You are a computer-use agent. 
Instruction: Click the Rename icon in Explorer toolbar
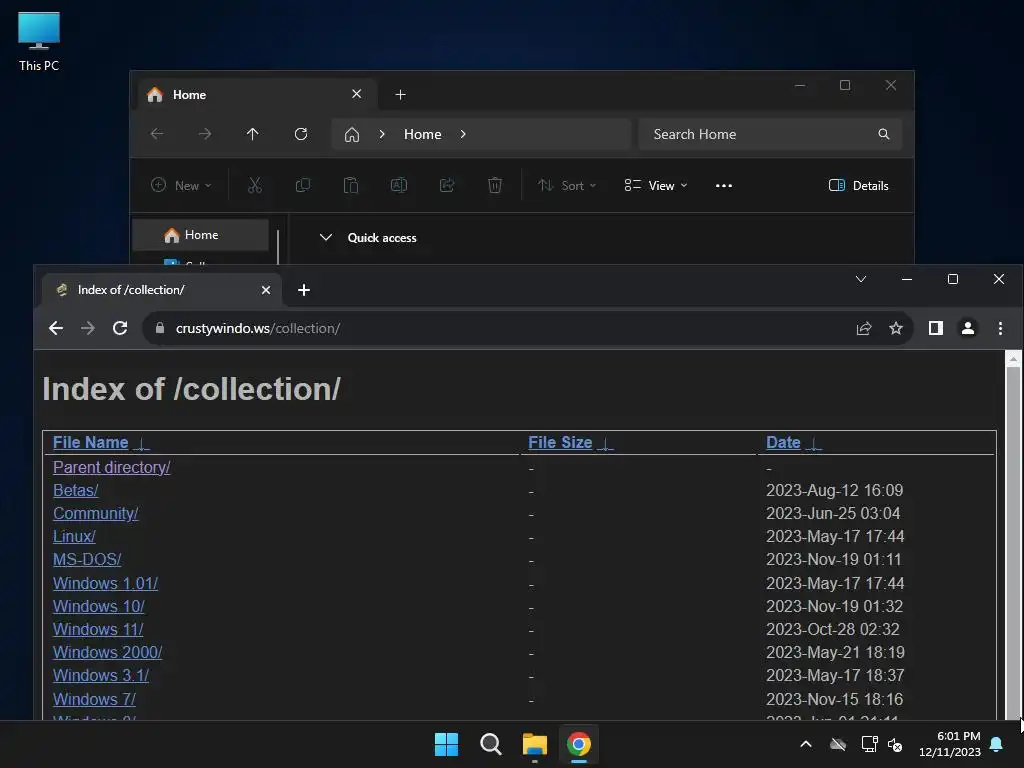pyautogui.click(x=399, y=185)
